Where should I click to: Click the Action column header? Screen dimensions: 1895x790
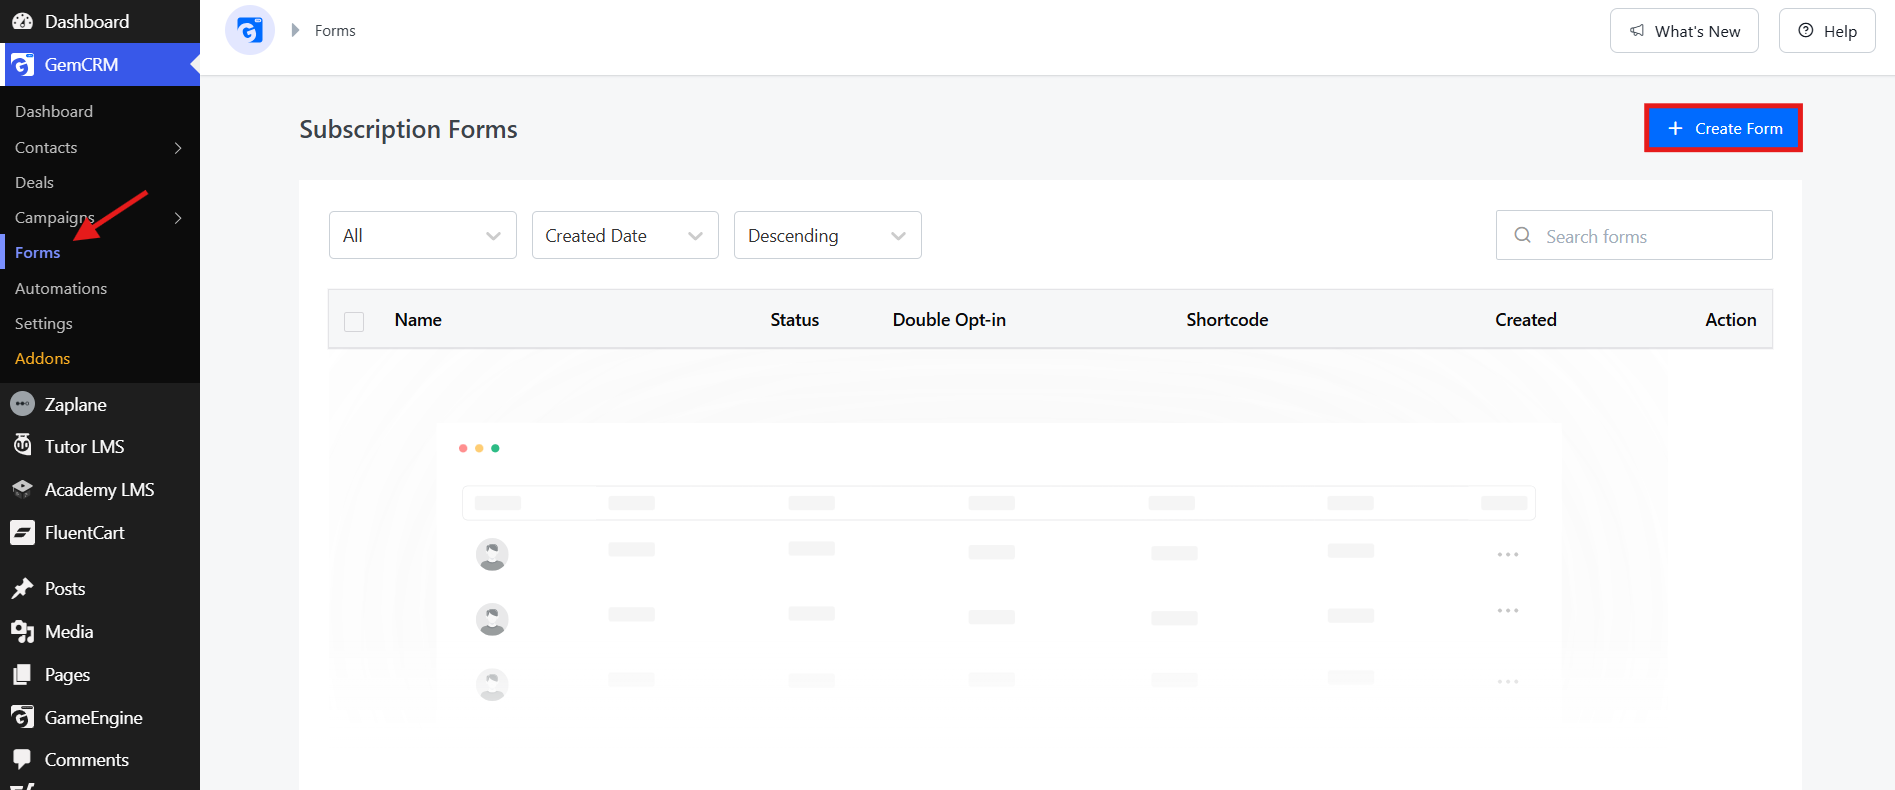coord(1731,320)
